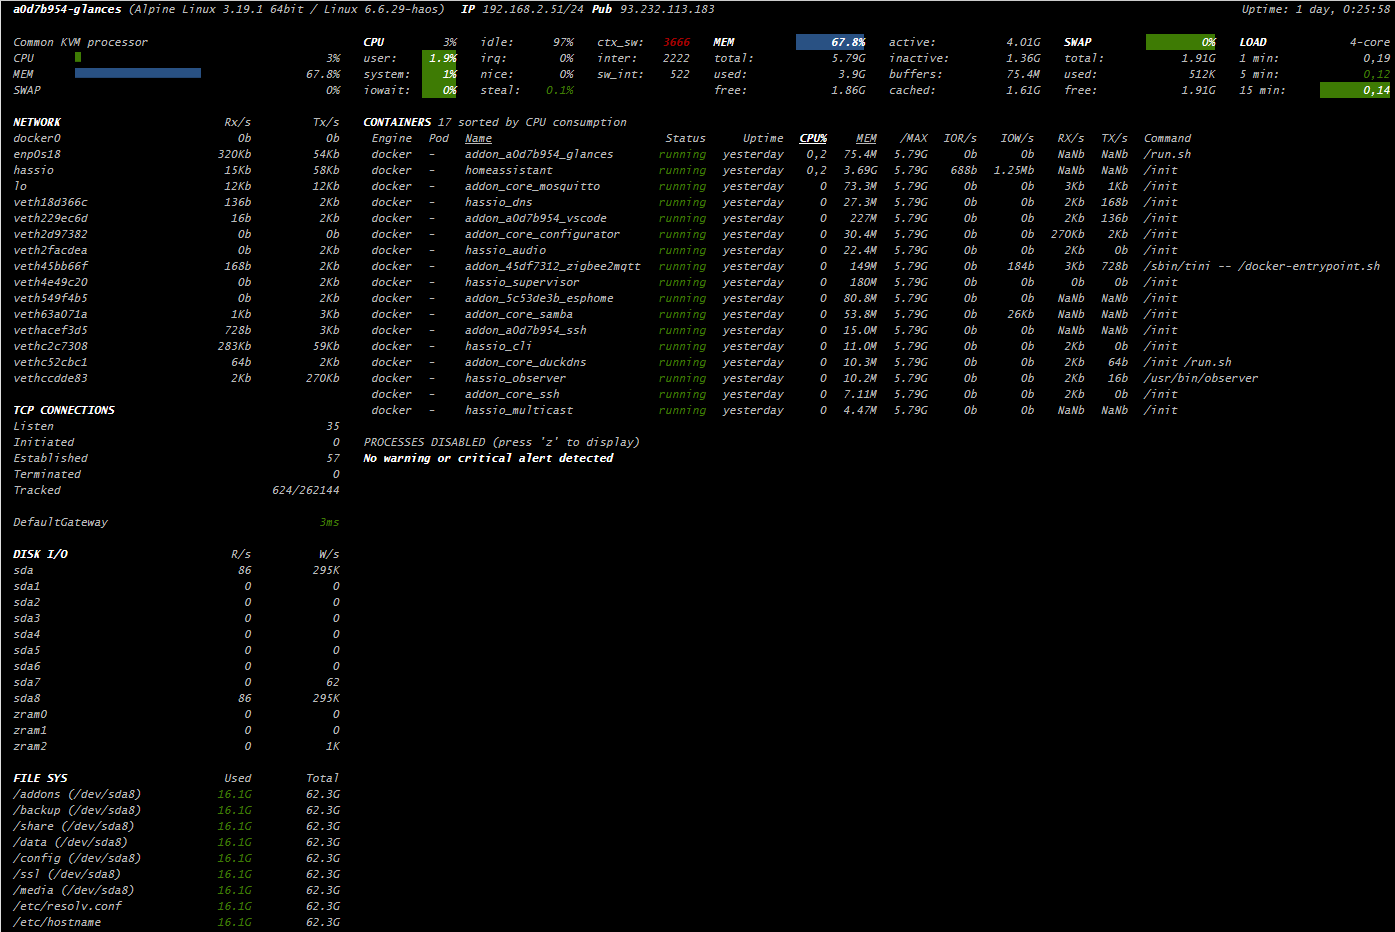This screenshot has height=932, width=1395.
Task: Click the MEM column header in containers
Action: pos(866,138)
